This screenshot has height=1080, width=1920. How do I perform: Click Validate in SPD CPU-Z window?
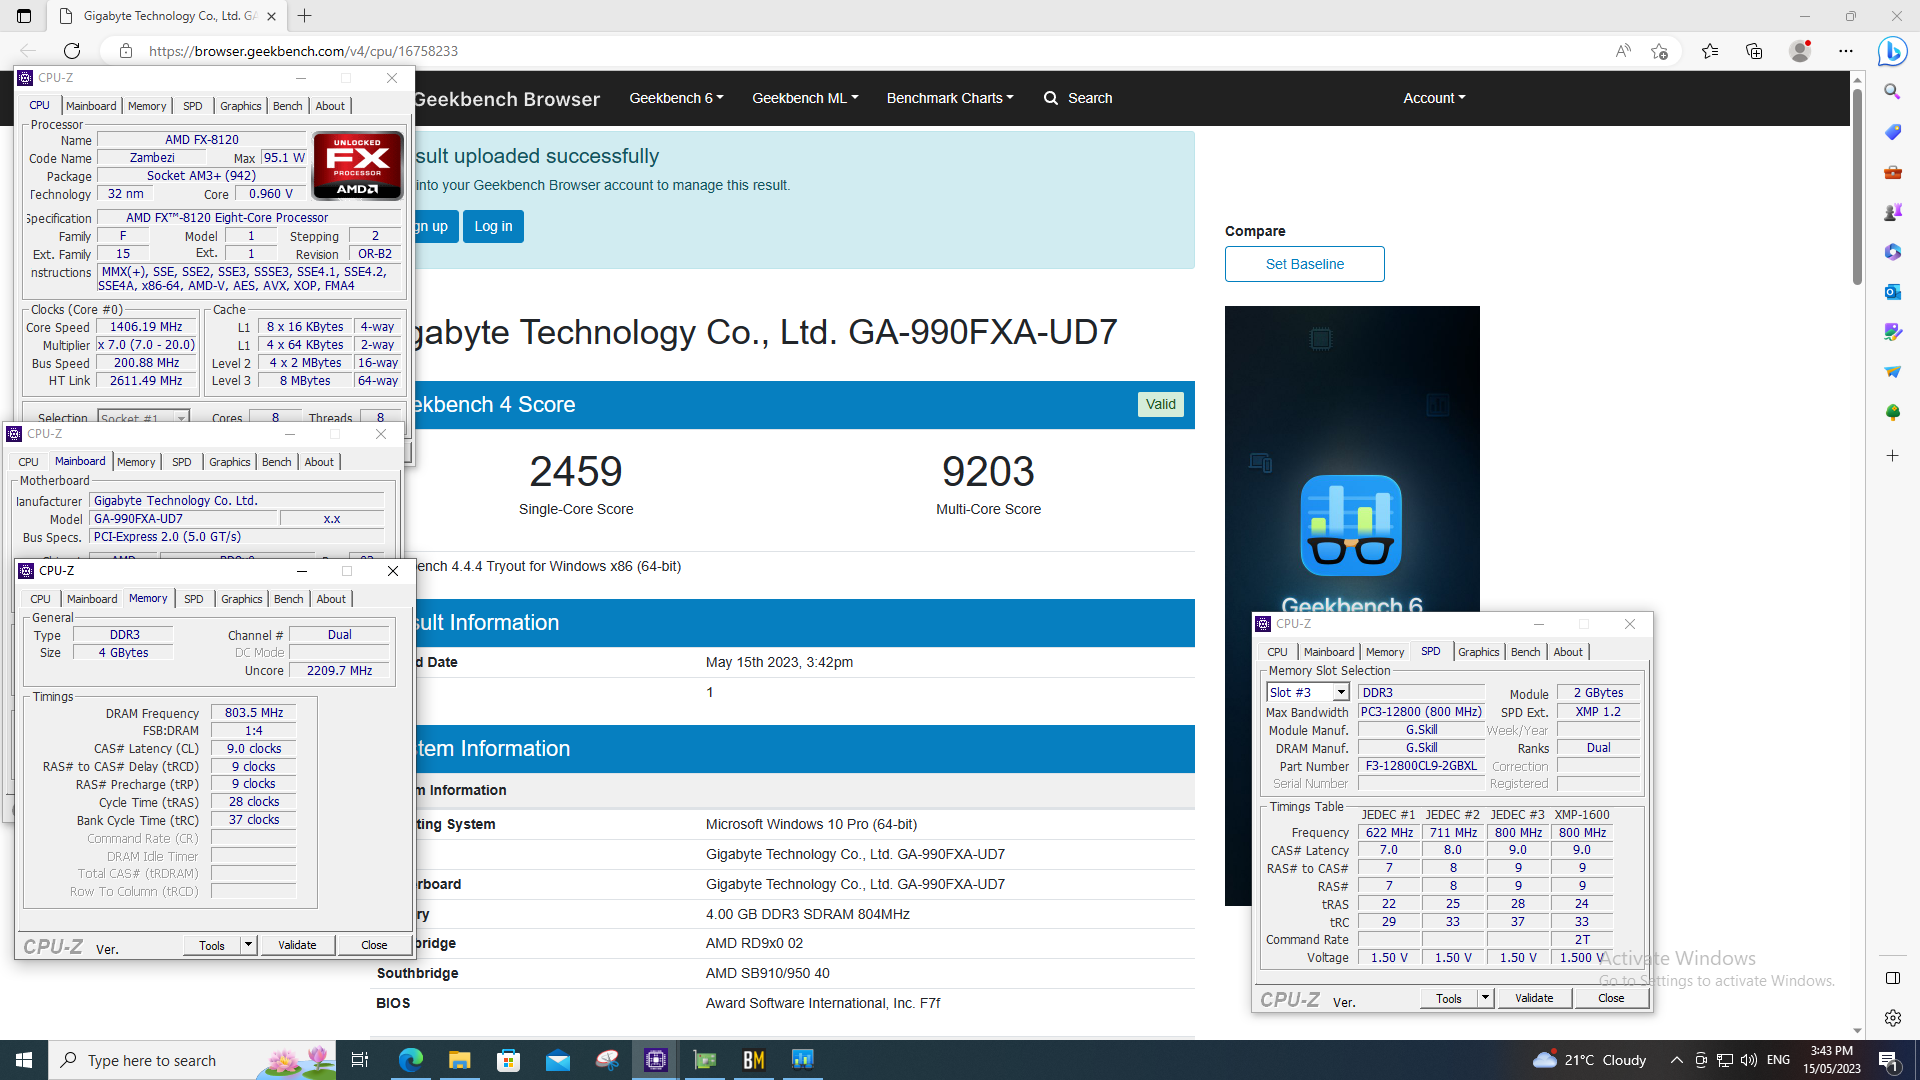1534,998
